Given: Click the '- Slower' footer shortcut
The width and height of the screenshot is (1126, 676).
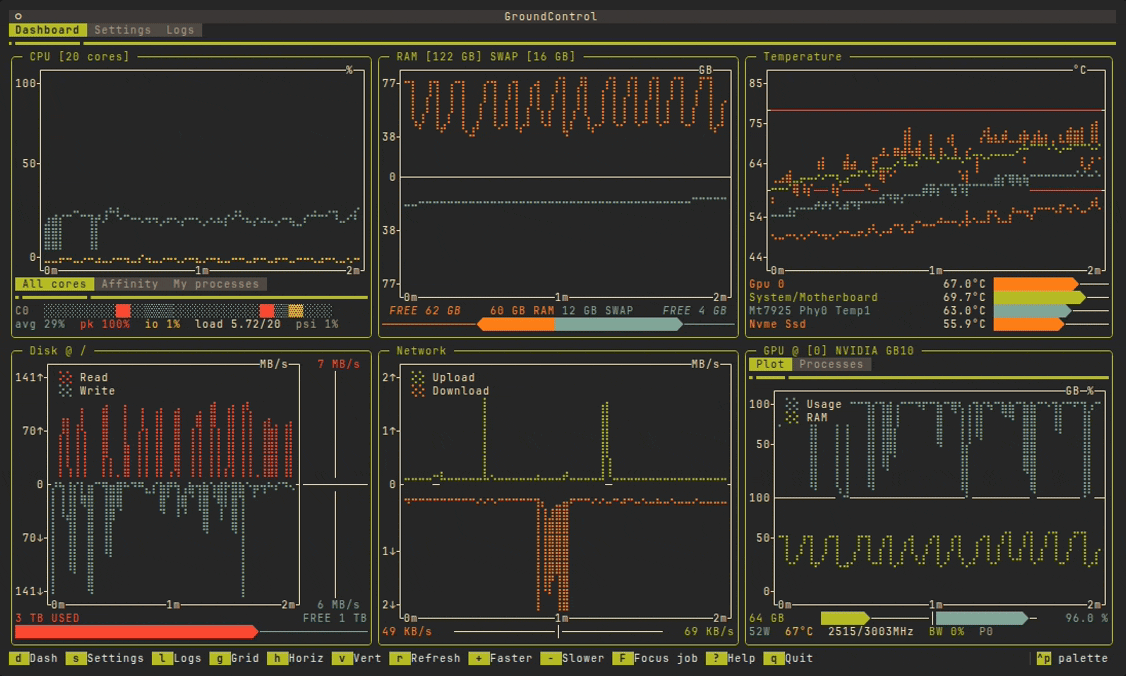Looking at the screenshot, I should coord(572,658).
